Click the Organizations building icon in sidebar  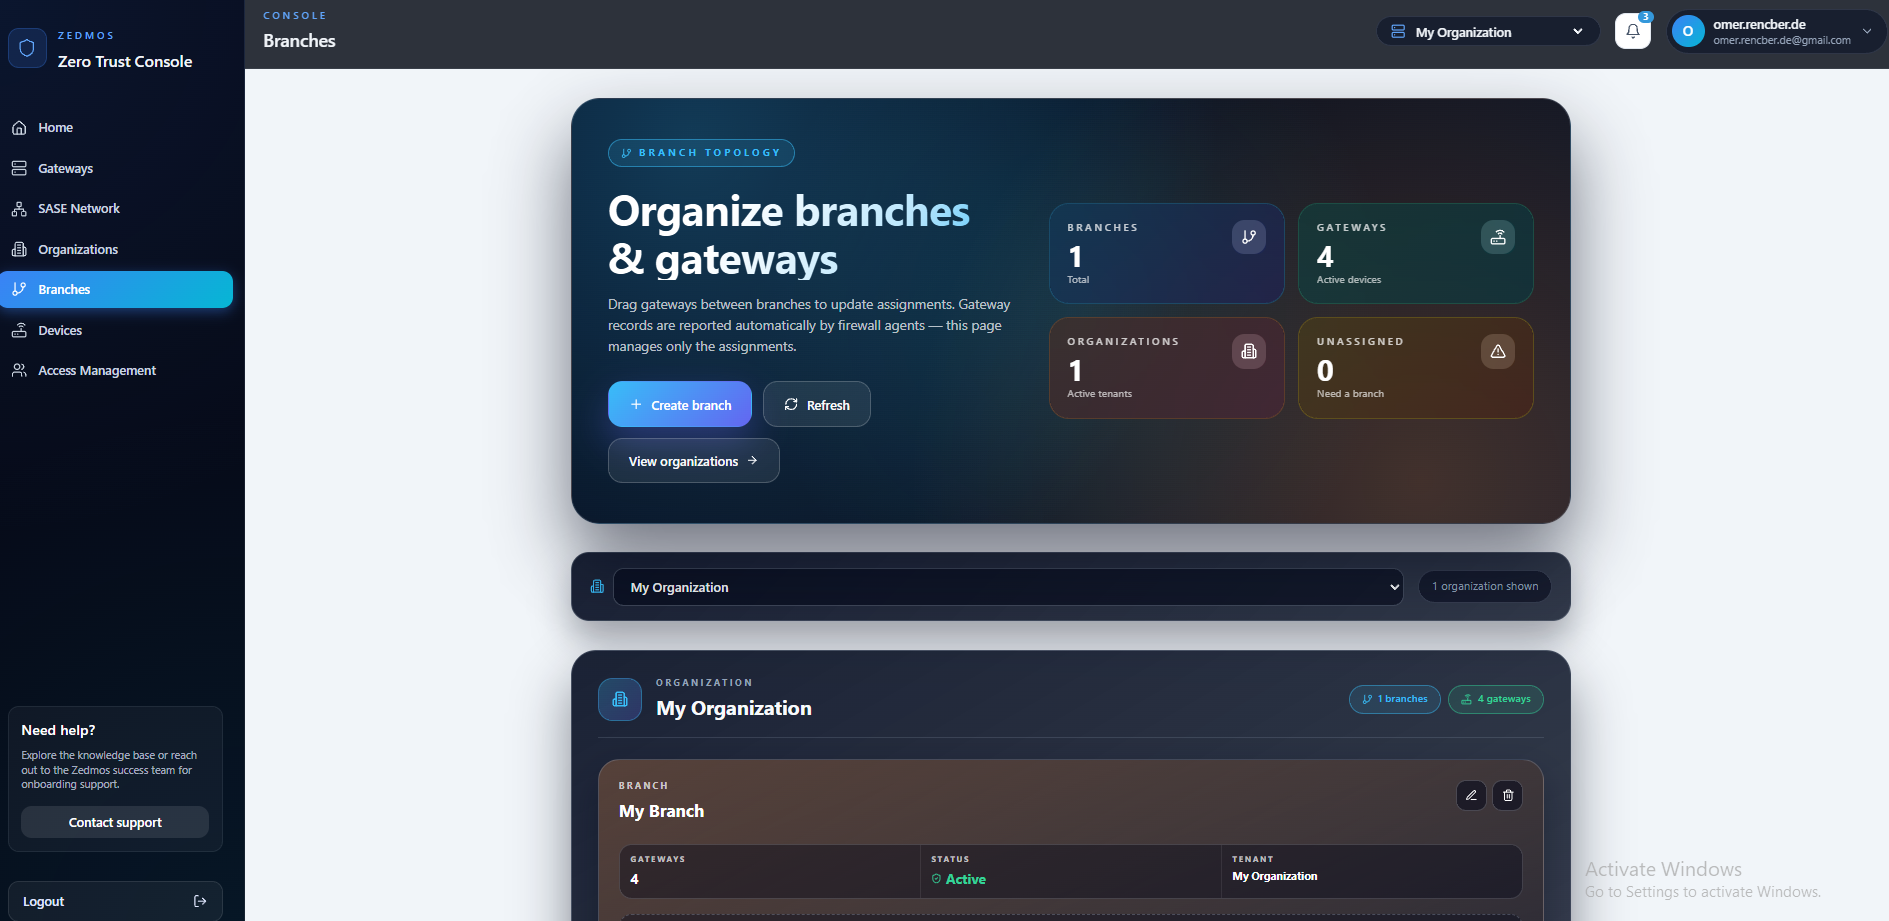19,249
